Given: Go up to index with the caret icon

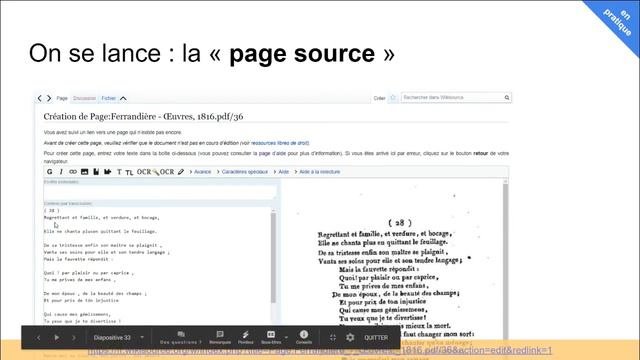Looking at the screenshot, I should [x=123, y=98].
